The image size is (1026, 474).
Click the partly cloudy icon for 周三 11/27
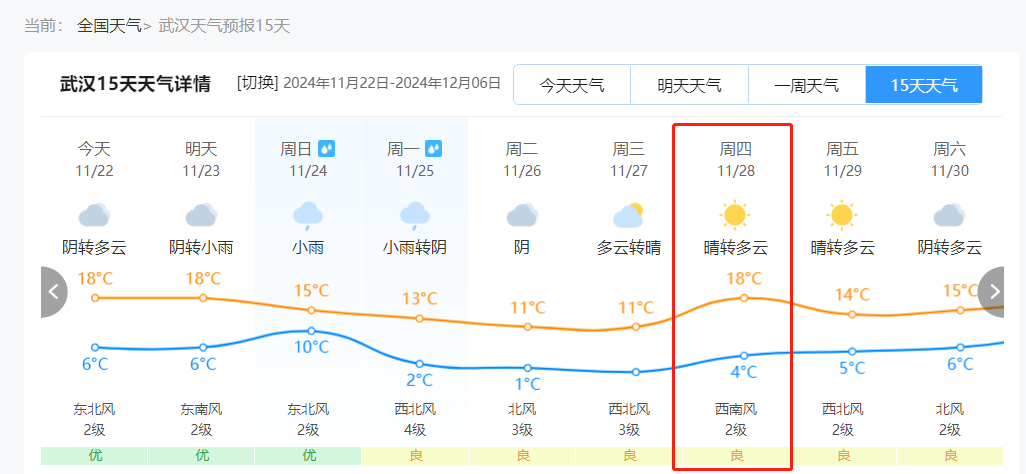(x=628, y=215)
